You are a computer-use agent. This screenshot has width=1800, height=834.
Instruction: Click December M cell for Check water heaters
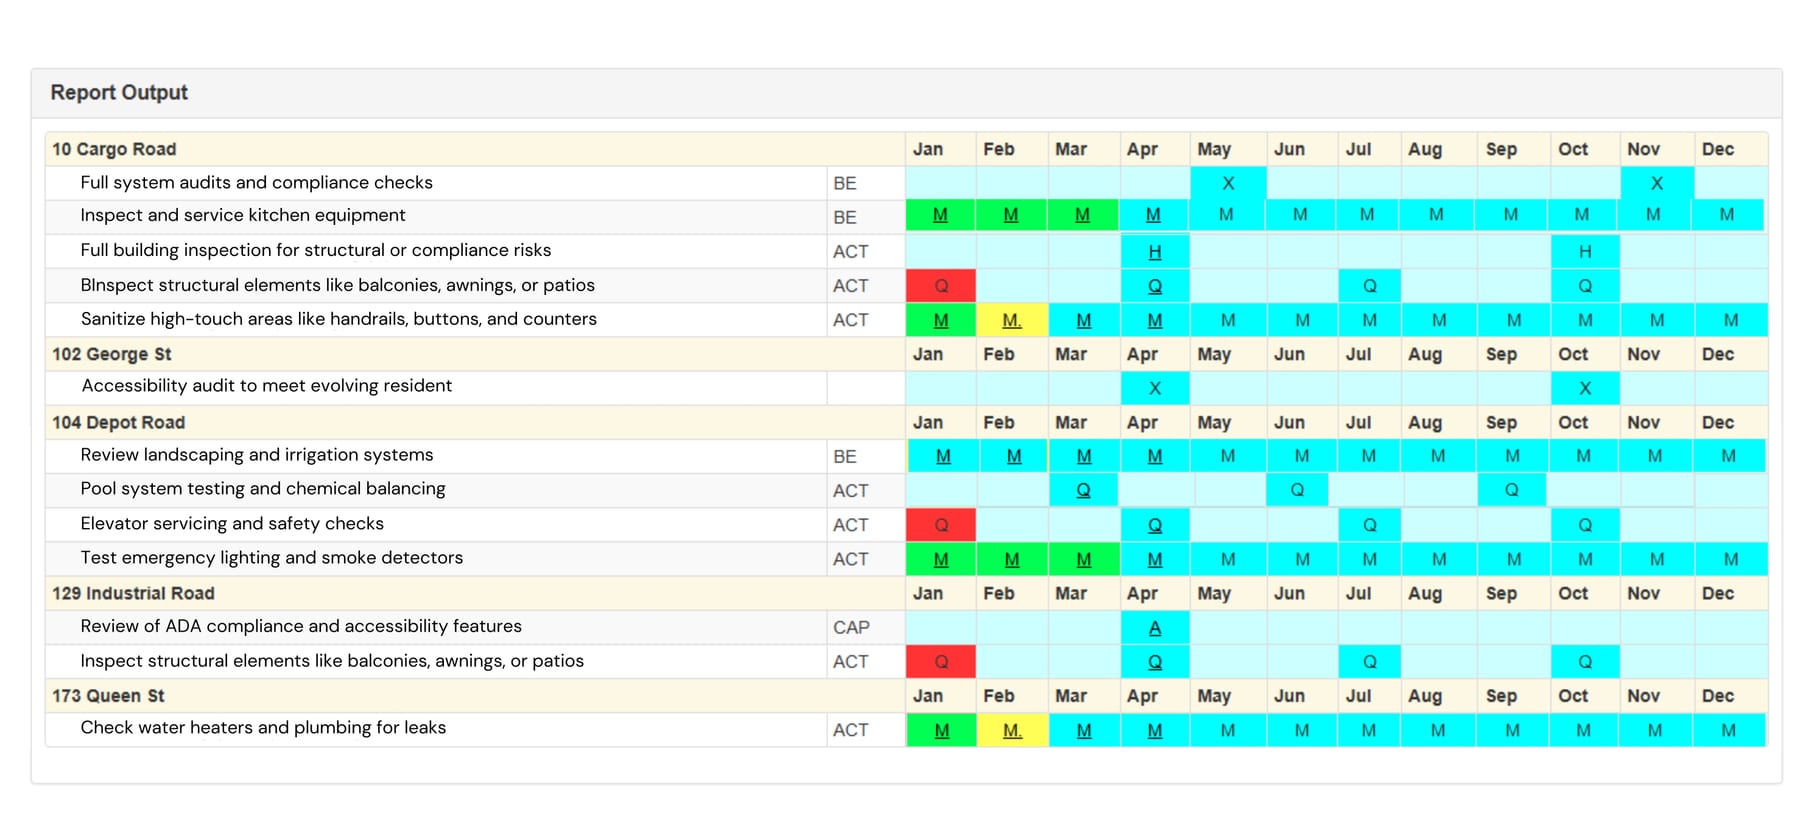point(1729,731)
